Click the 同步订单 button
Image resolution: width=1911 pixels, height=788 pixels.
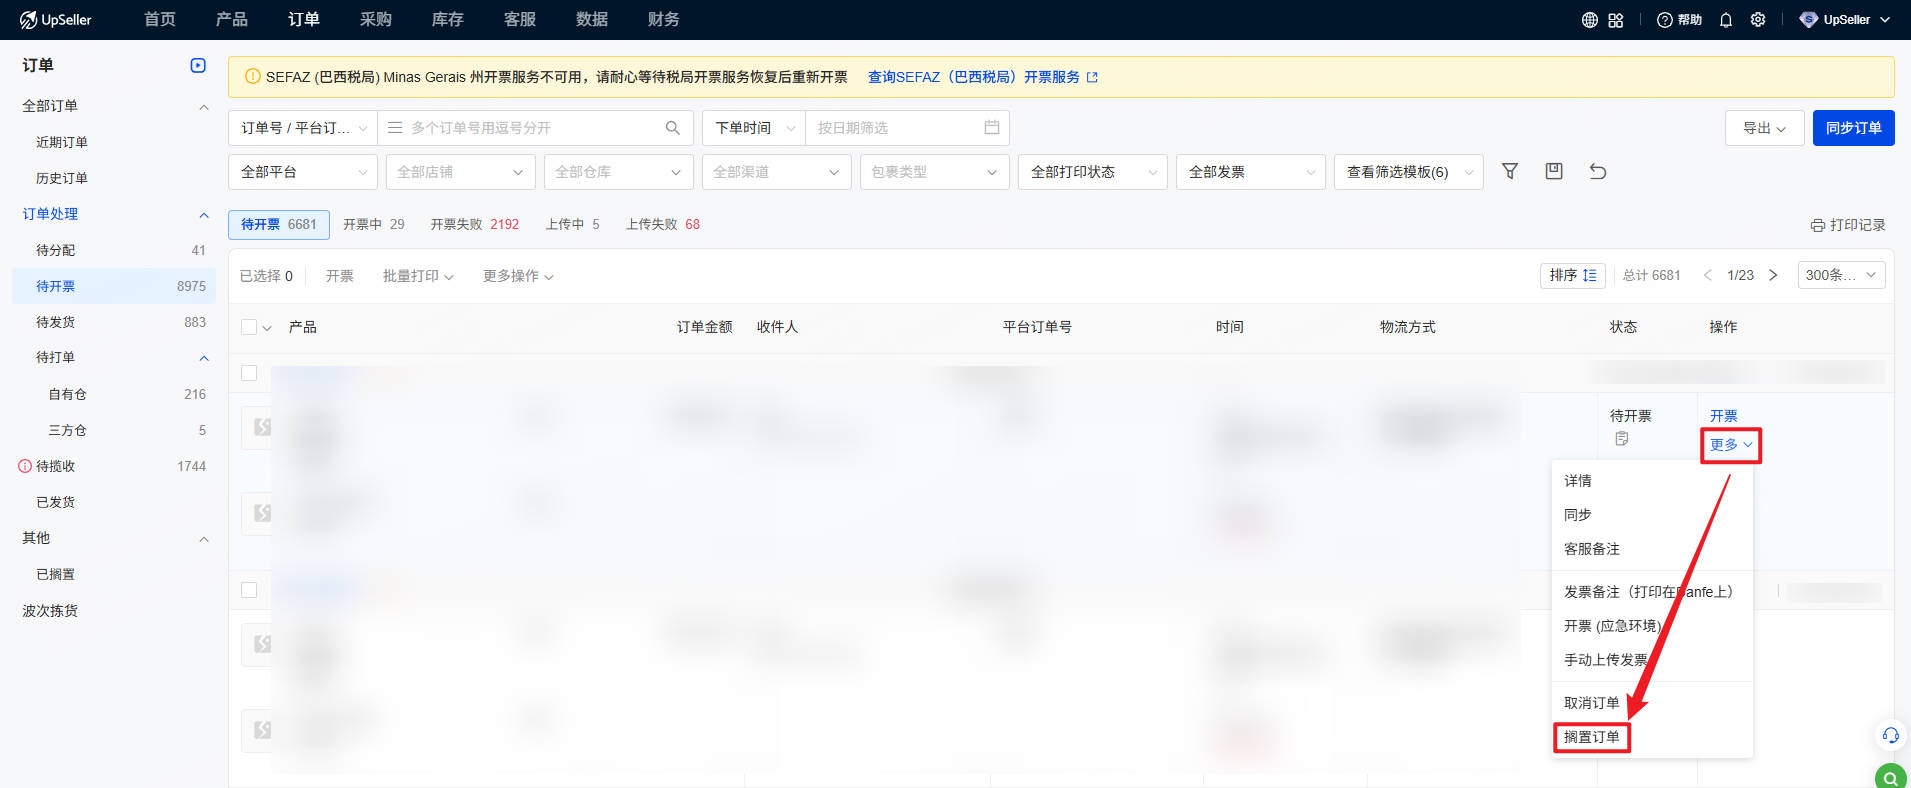click(x=1853, y=128)
